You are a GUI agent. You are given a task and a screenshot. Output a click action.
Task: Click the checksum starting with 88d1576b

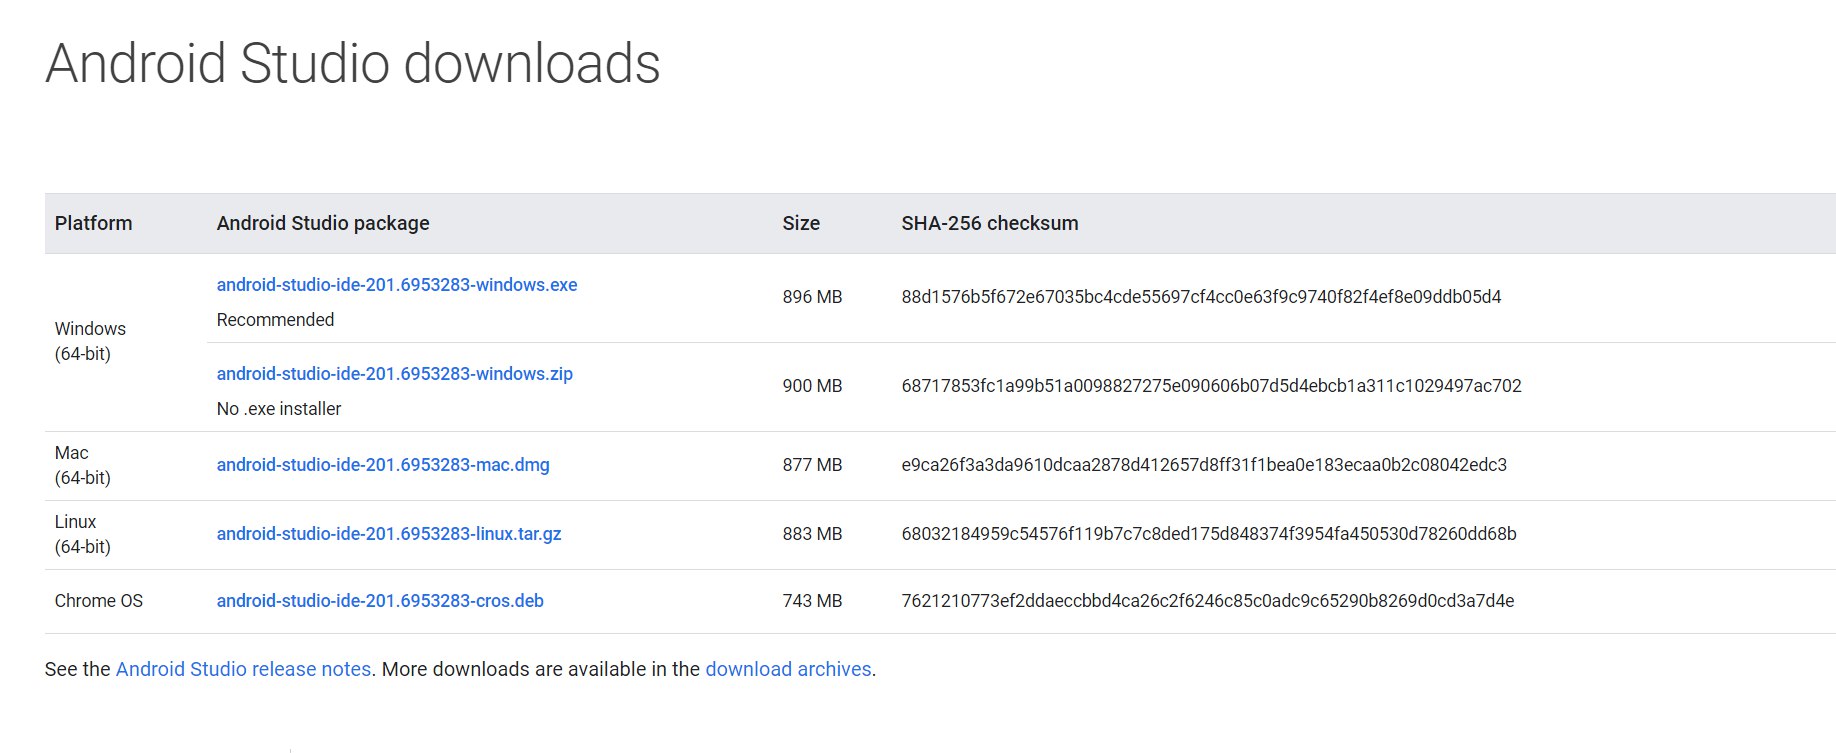pyautogui.click(x=1201, y=297)
